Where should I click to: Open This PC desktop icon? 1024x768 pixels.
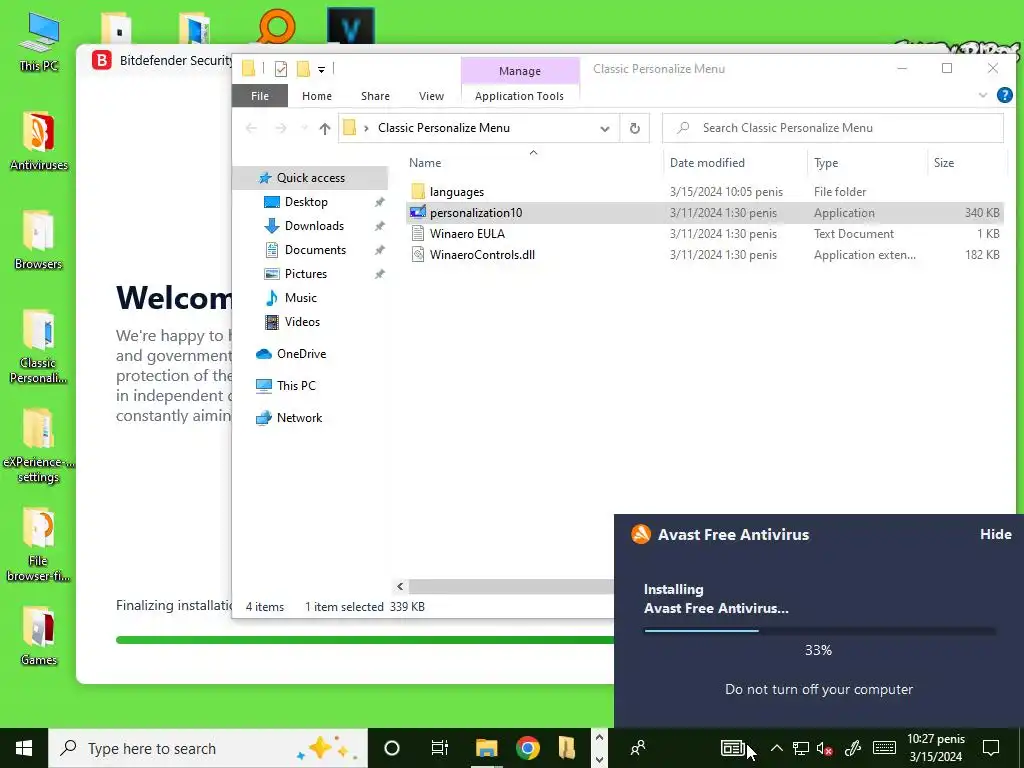(39, 41)
